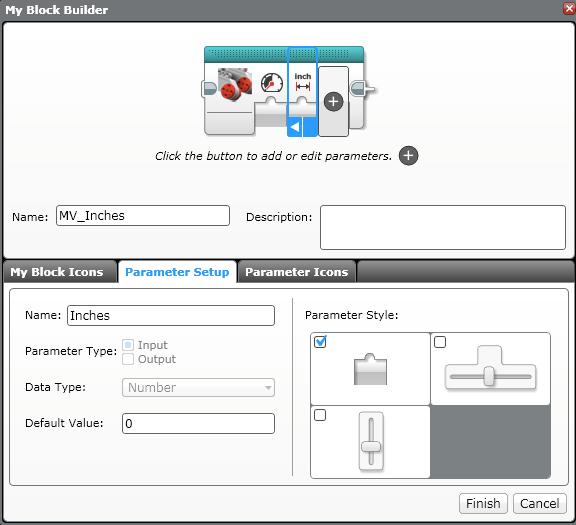
Task: Pick the plain input parameter style thumbnail
Action: click(x=370, y=369)
